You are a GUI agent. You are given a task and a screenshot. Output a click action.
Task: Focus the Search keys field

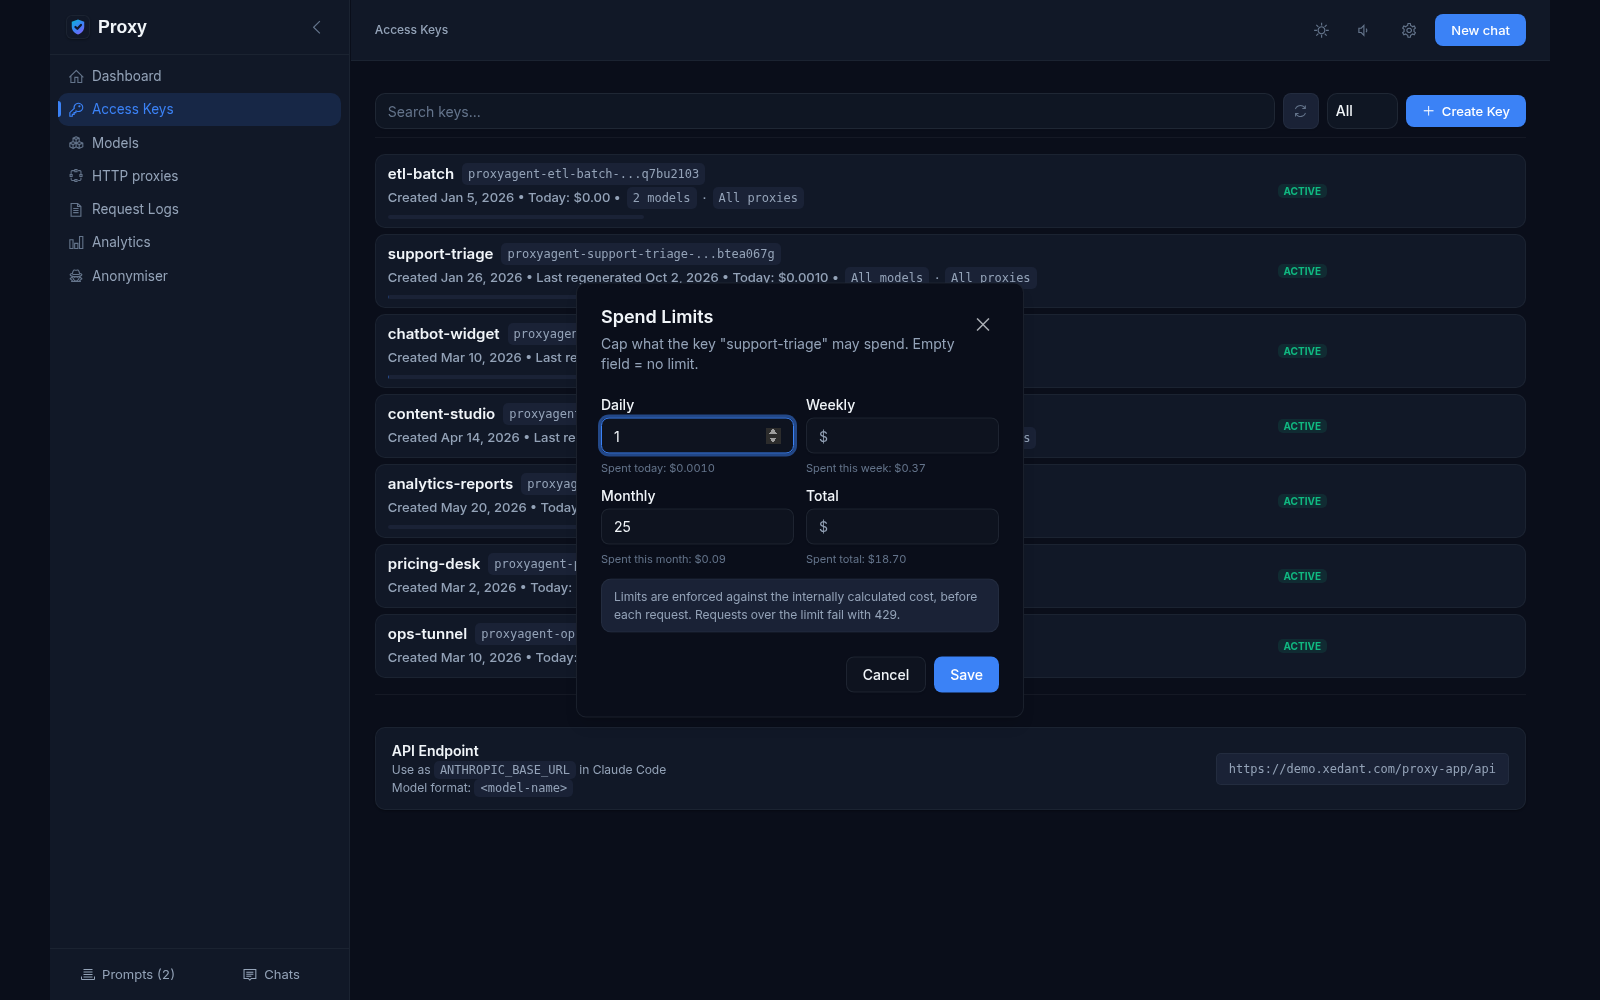[x=824, y=111]
